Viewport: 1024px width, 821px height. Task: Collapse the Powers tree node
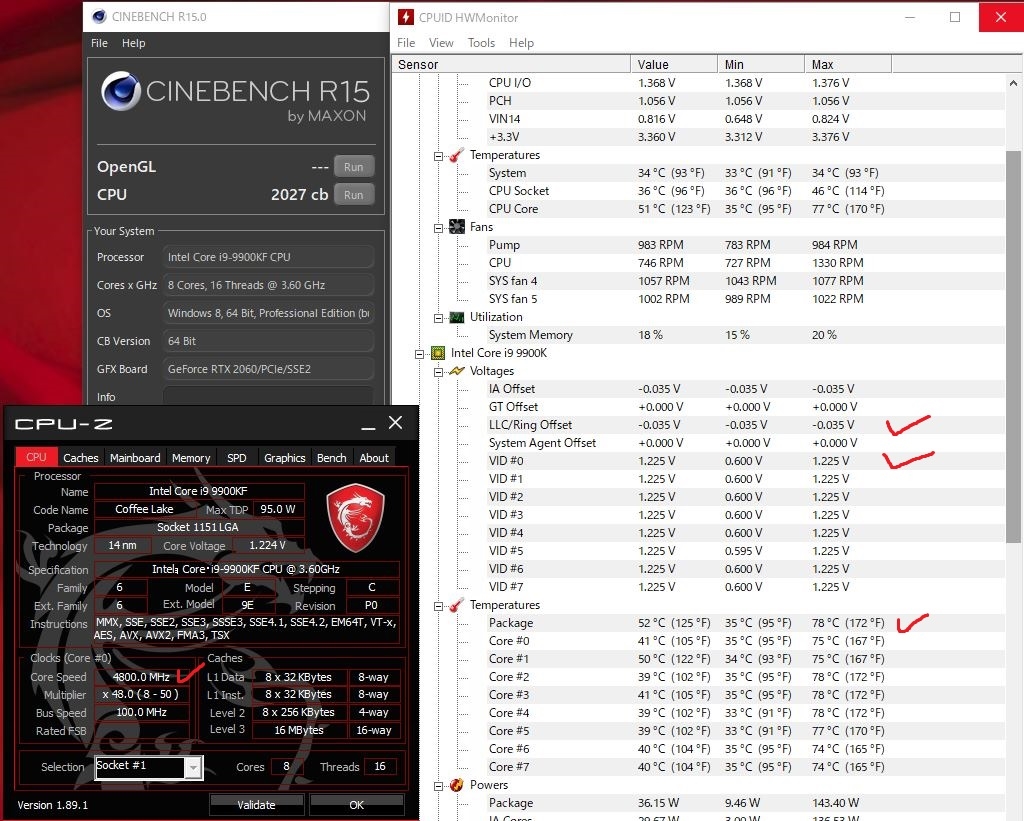pos(439,786)
